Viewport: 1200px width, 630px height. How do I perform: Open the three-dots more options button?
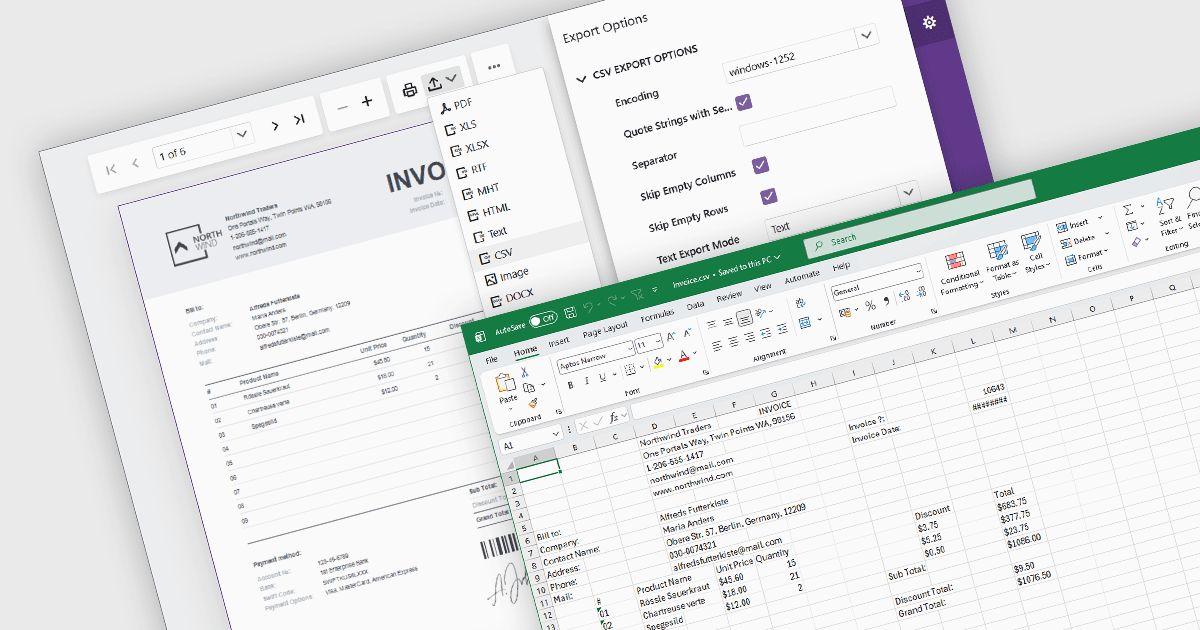pos(494,67)
